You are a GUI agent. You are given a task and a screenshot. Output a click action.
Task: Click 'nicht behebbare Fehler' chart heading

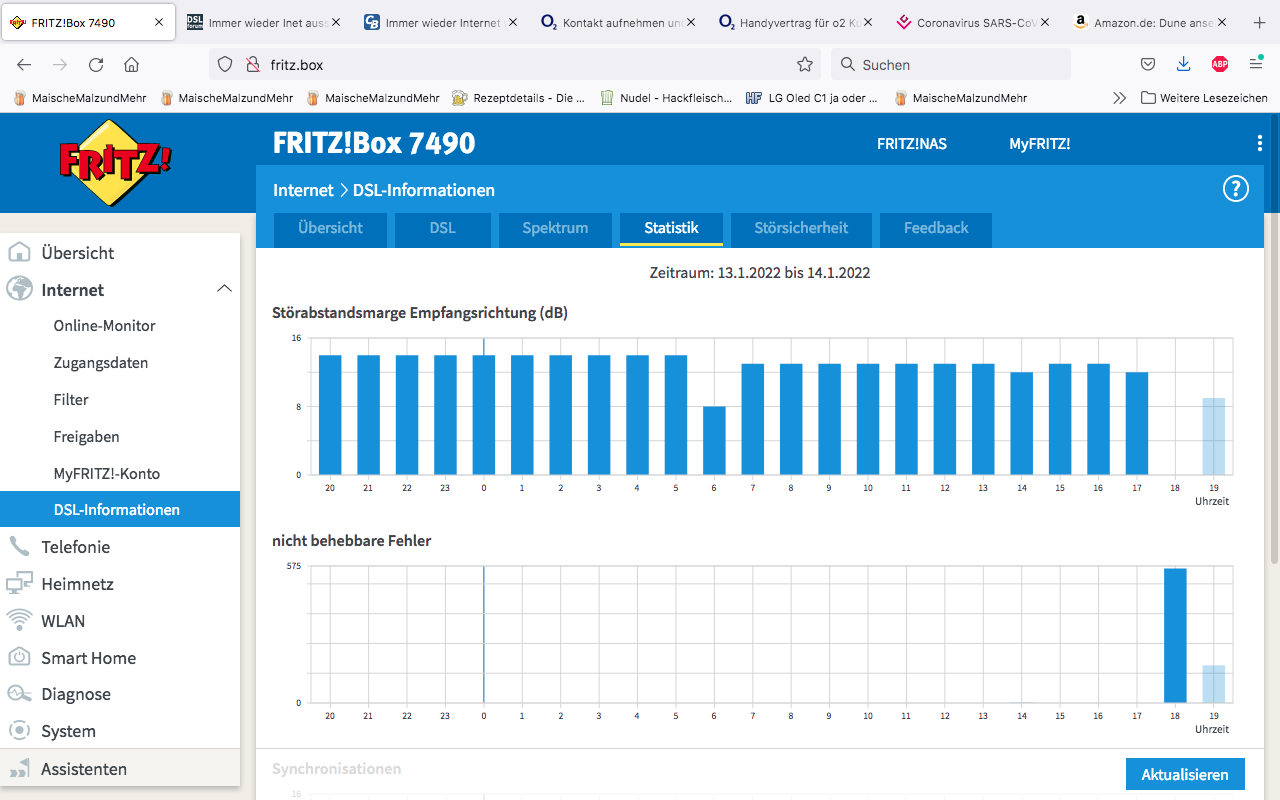coord(352,541)
